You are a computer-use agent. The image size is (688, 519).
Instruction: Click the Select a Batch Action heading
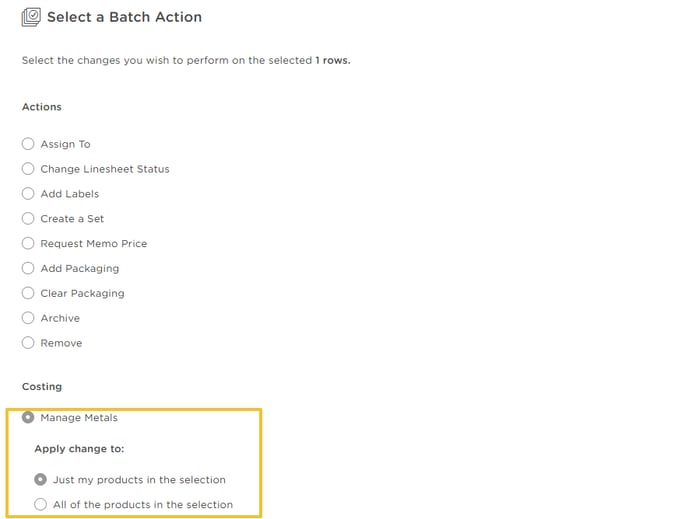(125, 17)
